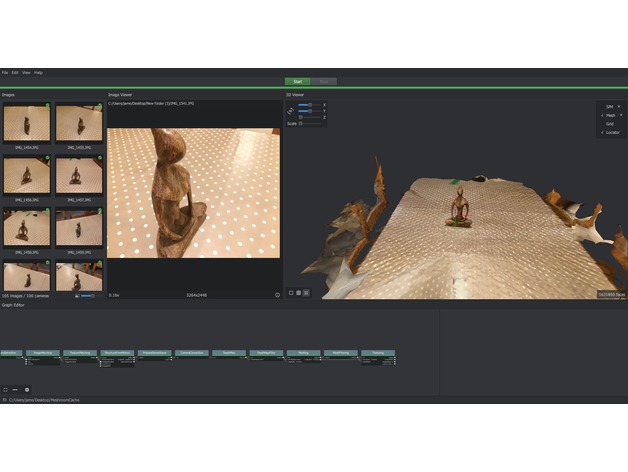The height and width of the screenshot is (472, 628).
Task: Open the View menu
Action: [x=26, y=72]
